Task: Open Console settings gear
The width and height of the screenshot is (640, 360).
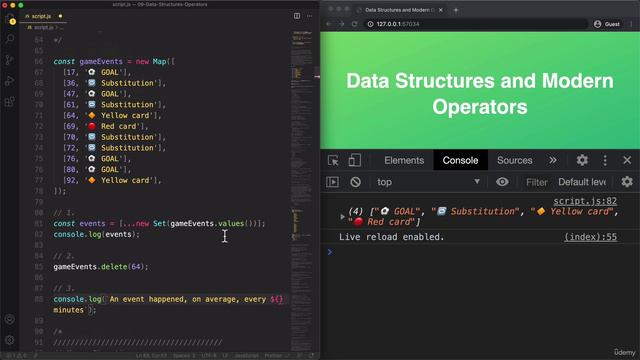Action: point(627,182)
